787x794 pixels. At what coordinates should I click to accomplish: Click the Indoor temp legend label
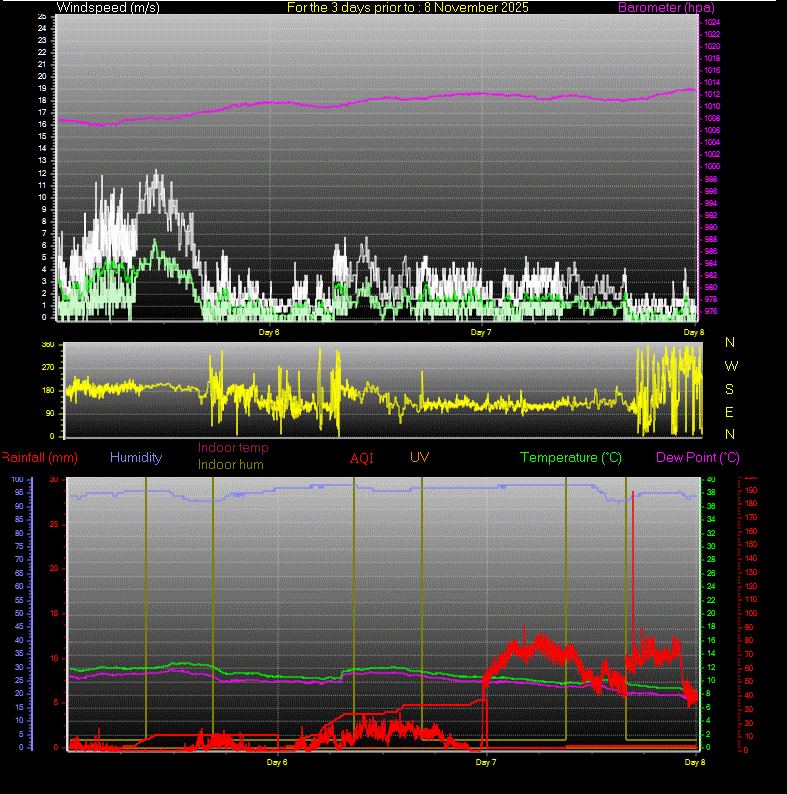(x=233, y=448)
